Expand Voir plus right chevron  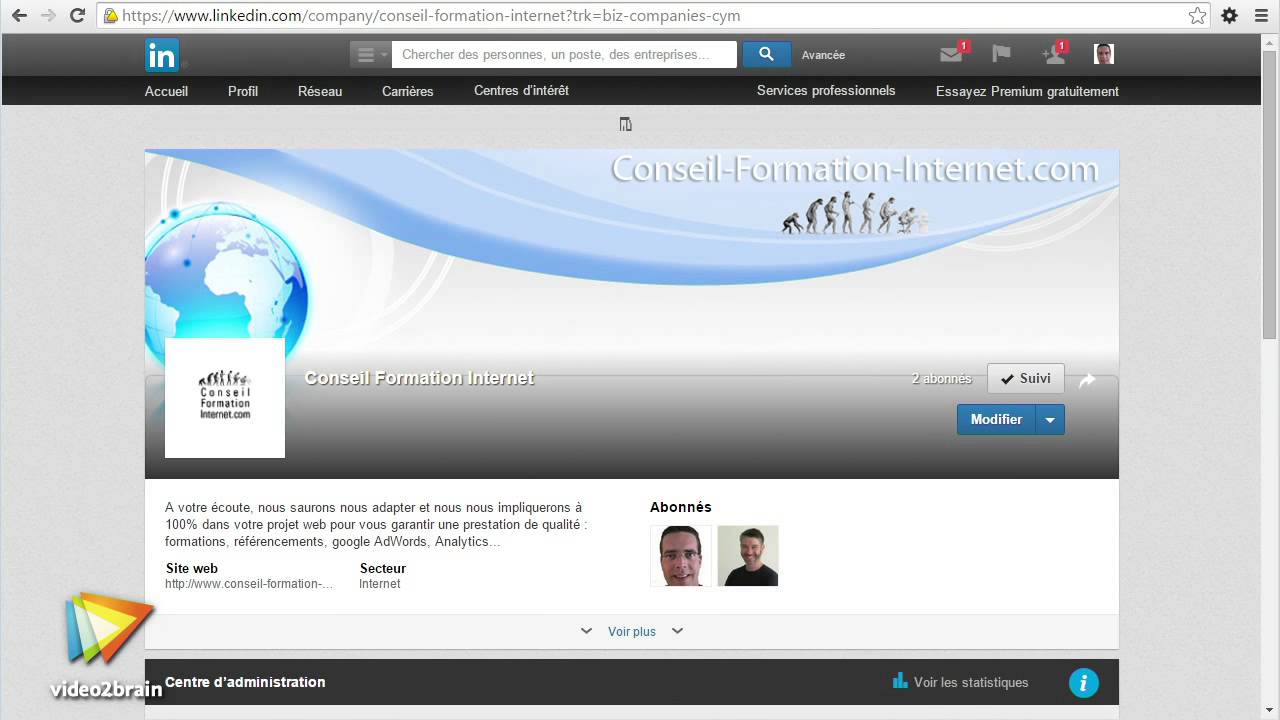tap(677, 631)
